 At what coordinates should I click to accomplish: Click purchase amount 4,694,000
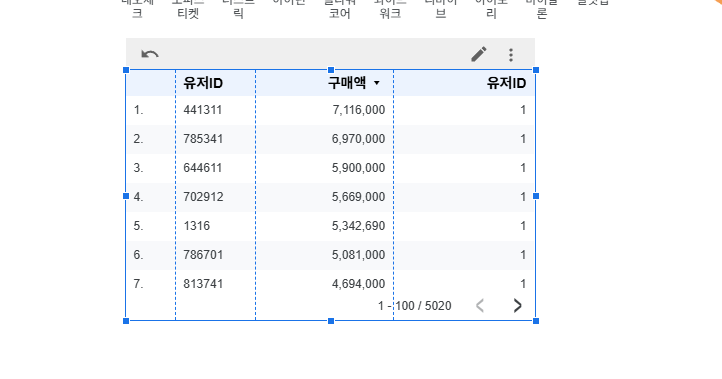point(358,284)
